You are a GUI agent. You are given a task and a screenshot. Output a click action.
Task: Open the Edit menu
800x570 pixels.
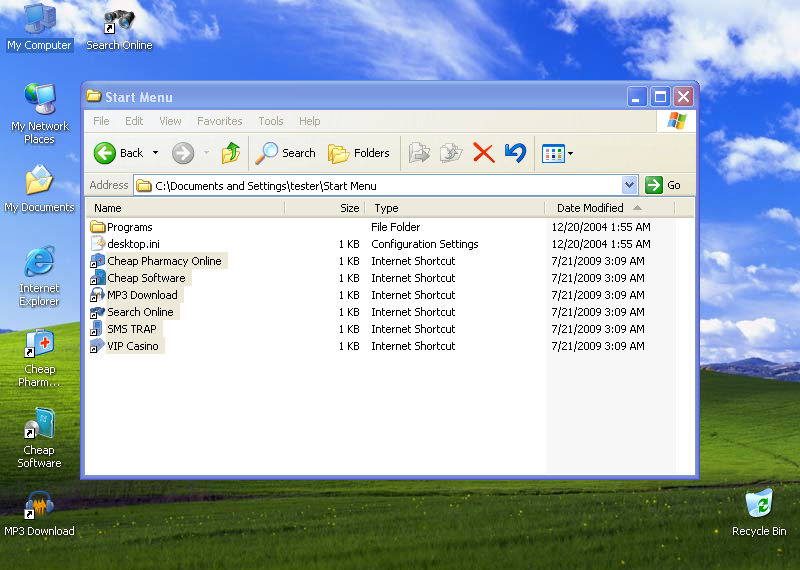(x=134, y=121)
